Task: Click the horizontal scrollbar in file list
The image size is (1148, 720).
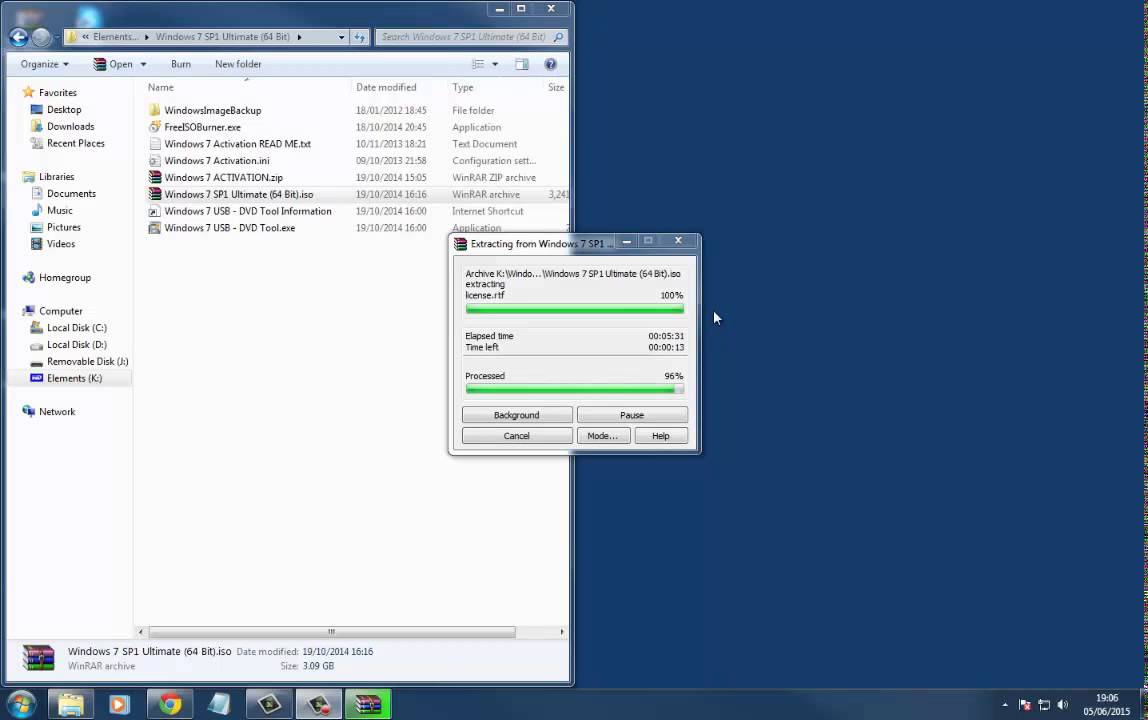Action: (x=332, y=632)
